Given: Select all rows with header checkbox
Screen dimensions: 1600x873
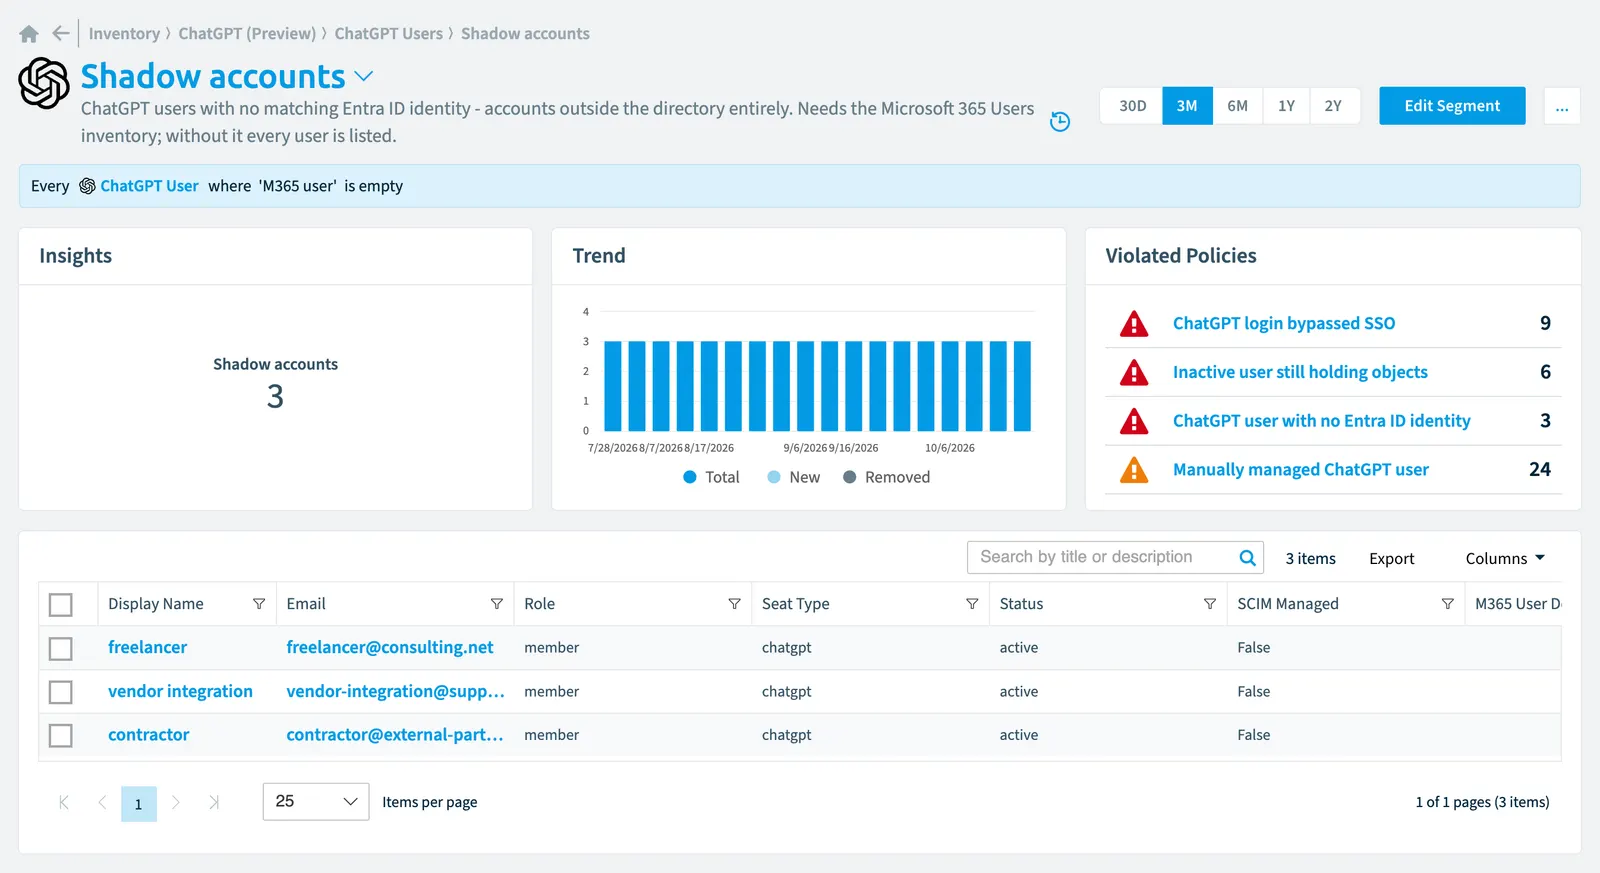Looking at the screenshot, I should (x=61, y=605).
